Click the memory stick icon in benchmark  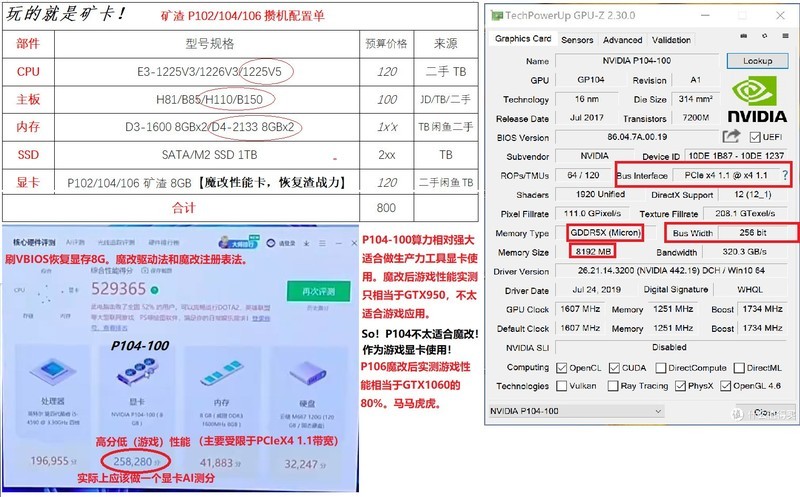[221, 372]
